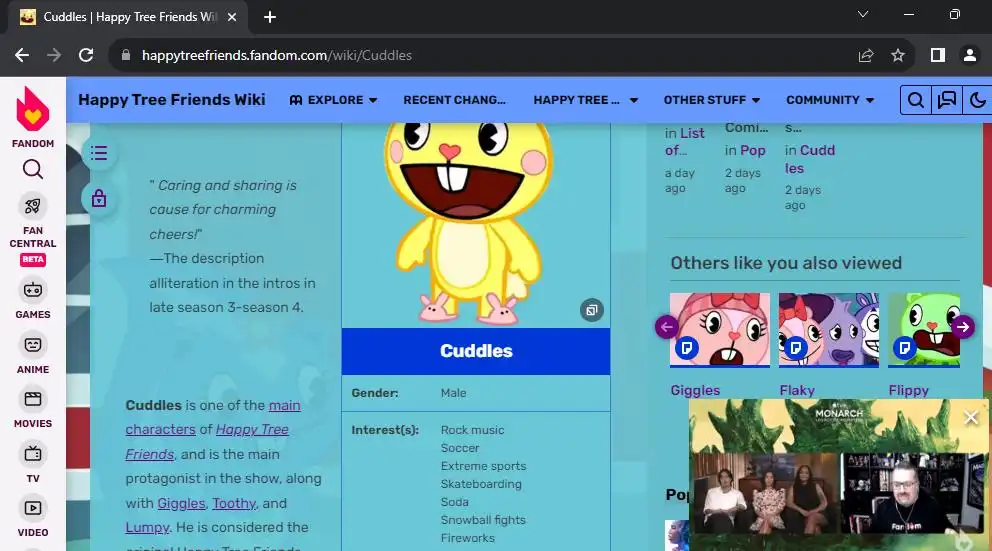Open the Giggles link in article text

(x=182, y=504)
